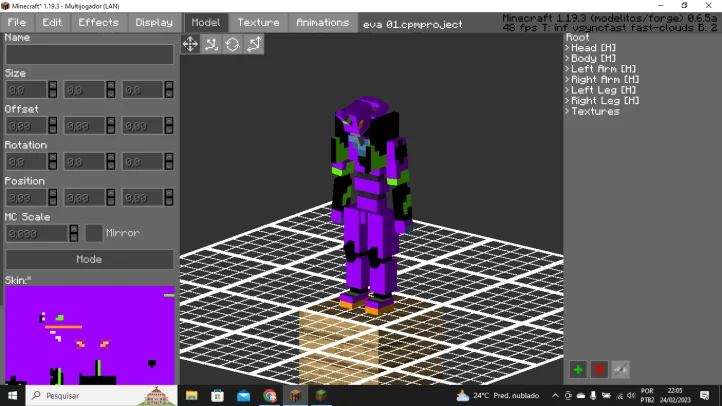
Task: Select the offset gizmo tool
Action: [x=211, y=44]
